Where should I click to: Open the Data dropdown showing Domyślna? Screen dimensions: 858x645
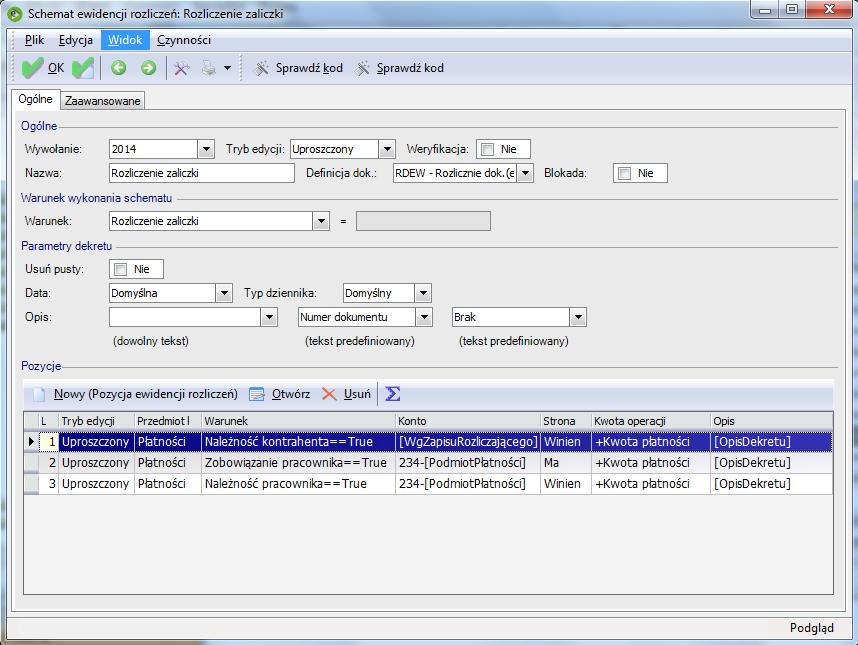tap(224, 293)
